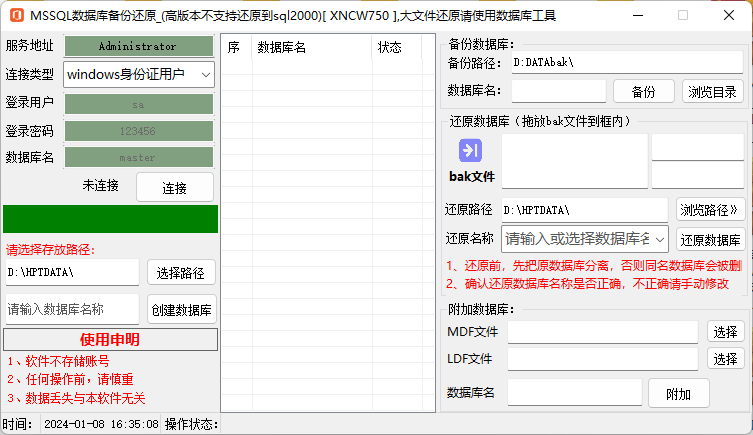Image resolution: width=753 pixels, height=435 pixels.
Task: Click the backup path field D:DATAbak\
Action: click(627, 62)
